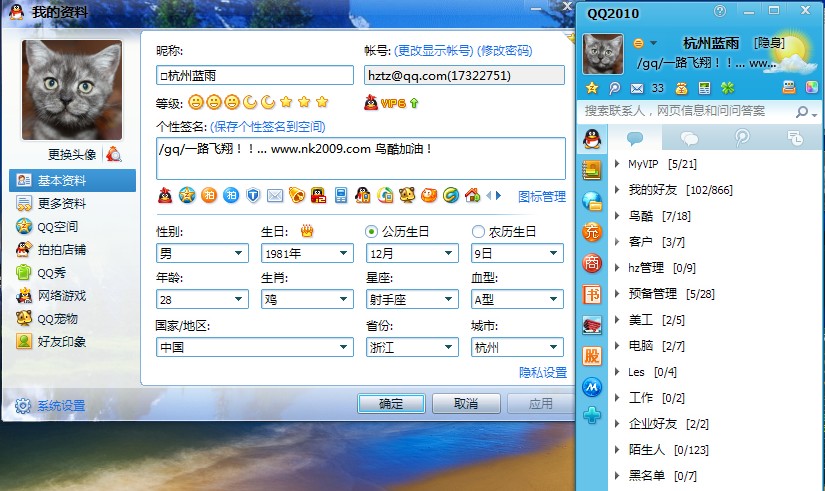The image size is (825, 491).
Task: Click the envelope icon in profile icon row
Action: (x=275, y=196)
